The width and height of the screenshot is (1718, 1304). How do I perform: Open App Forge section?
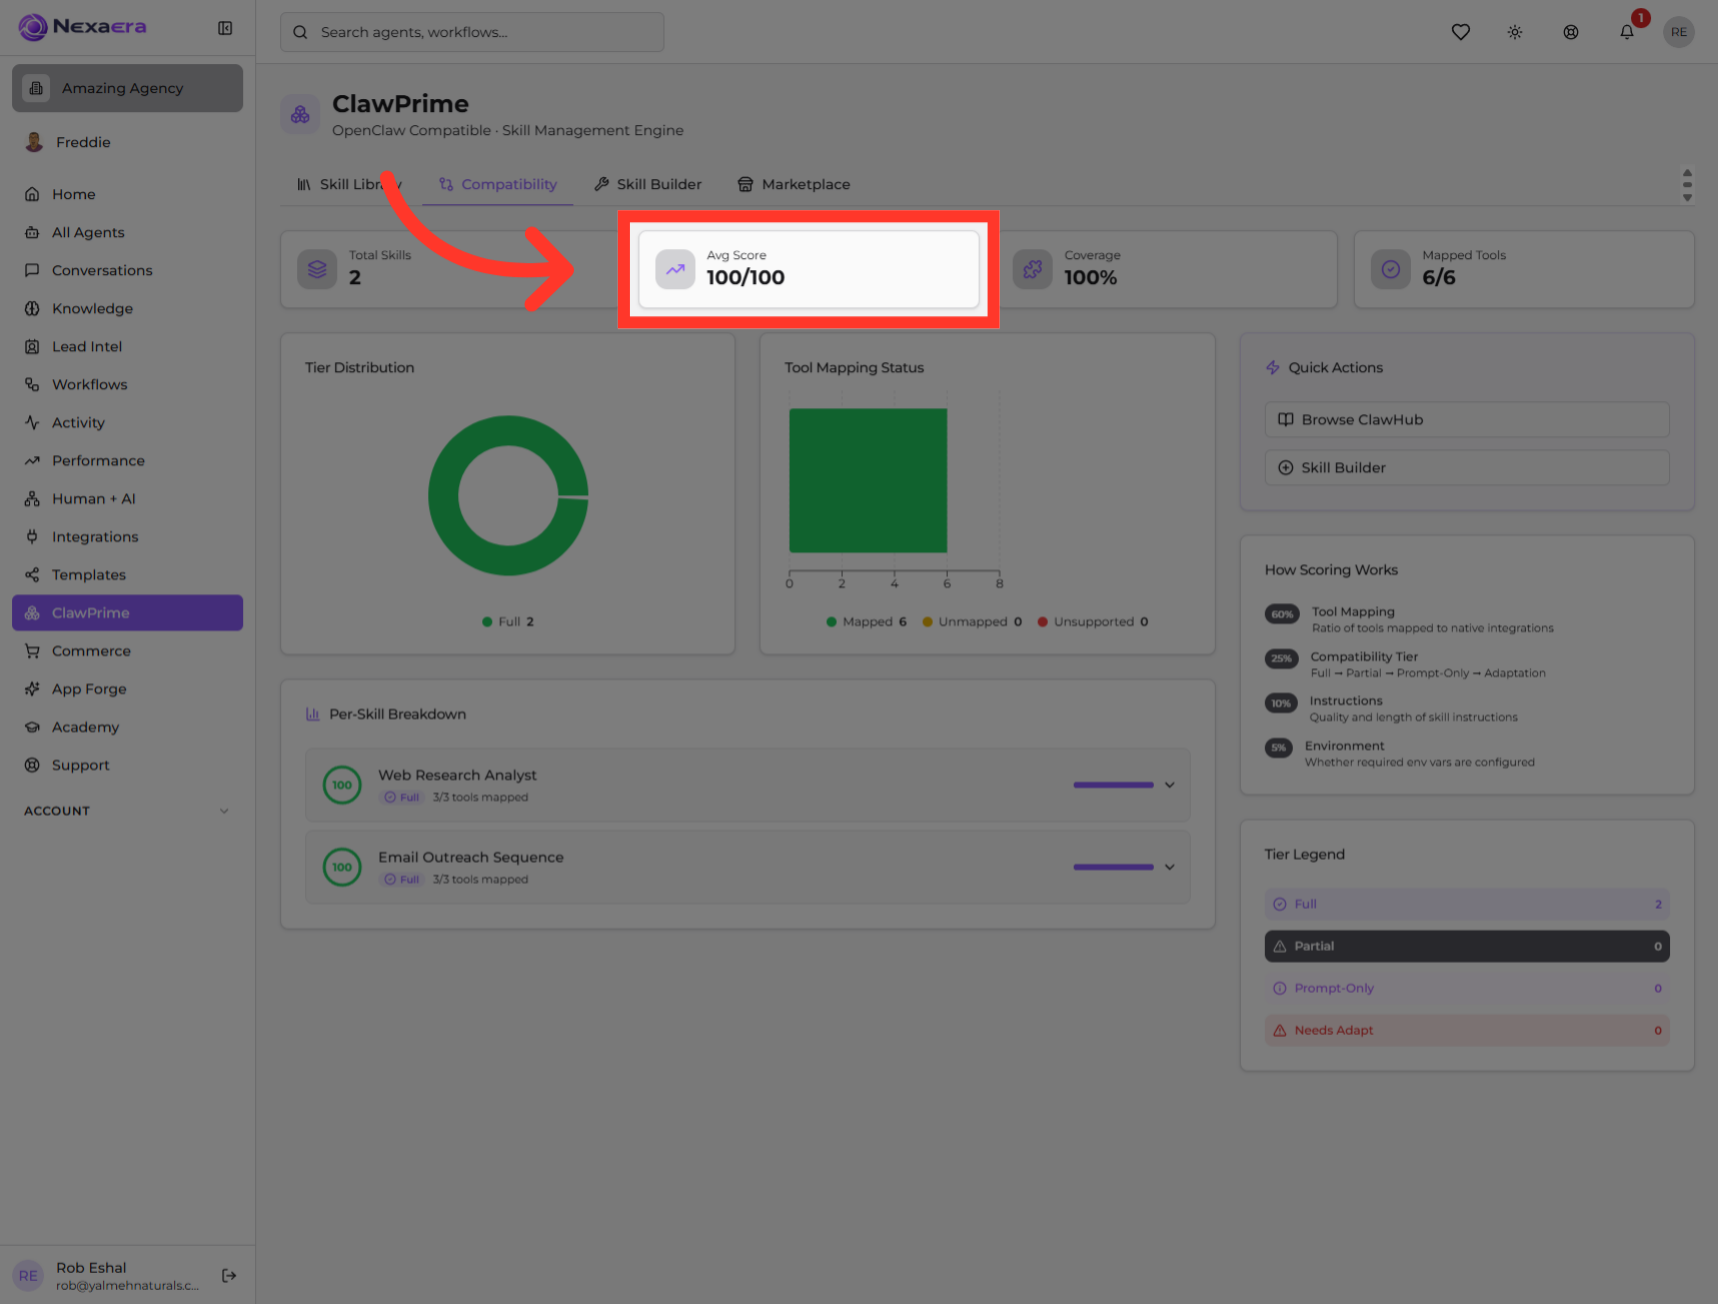127,688
